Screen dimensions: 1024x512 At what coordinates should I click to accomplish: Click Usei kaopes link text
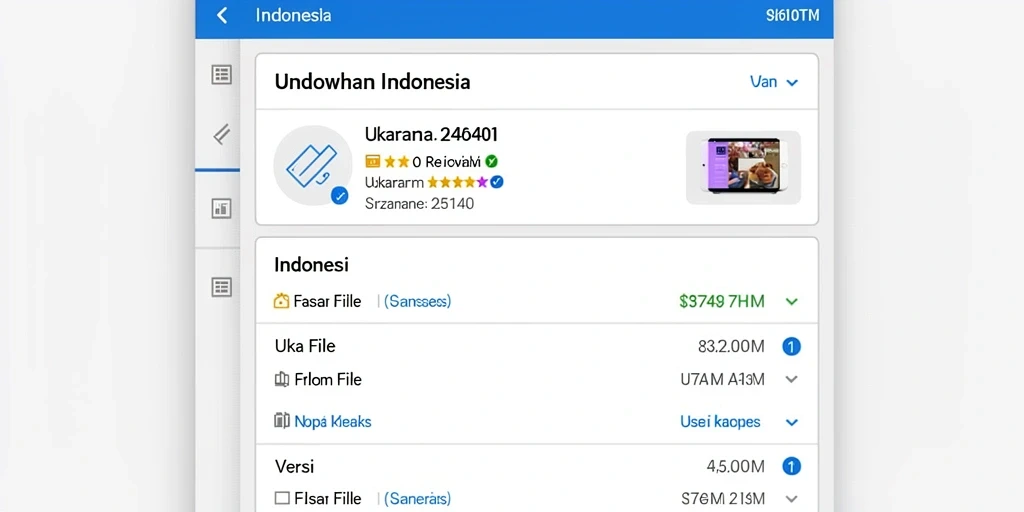pyautogui.click(x=720, y=422)
